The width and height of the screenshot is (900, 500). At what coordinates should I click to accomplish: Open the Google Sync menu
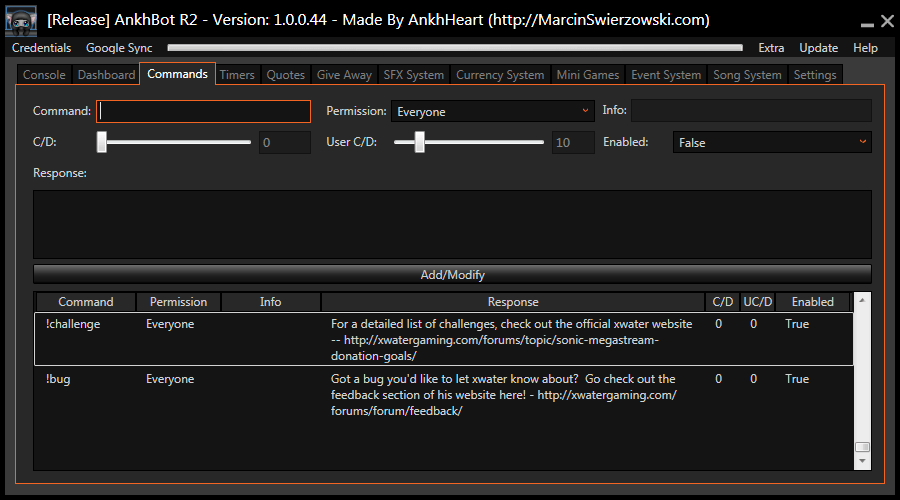[x=119, y=48]
